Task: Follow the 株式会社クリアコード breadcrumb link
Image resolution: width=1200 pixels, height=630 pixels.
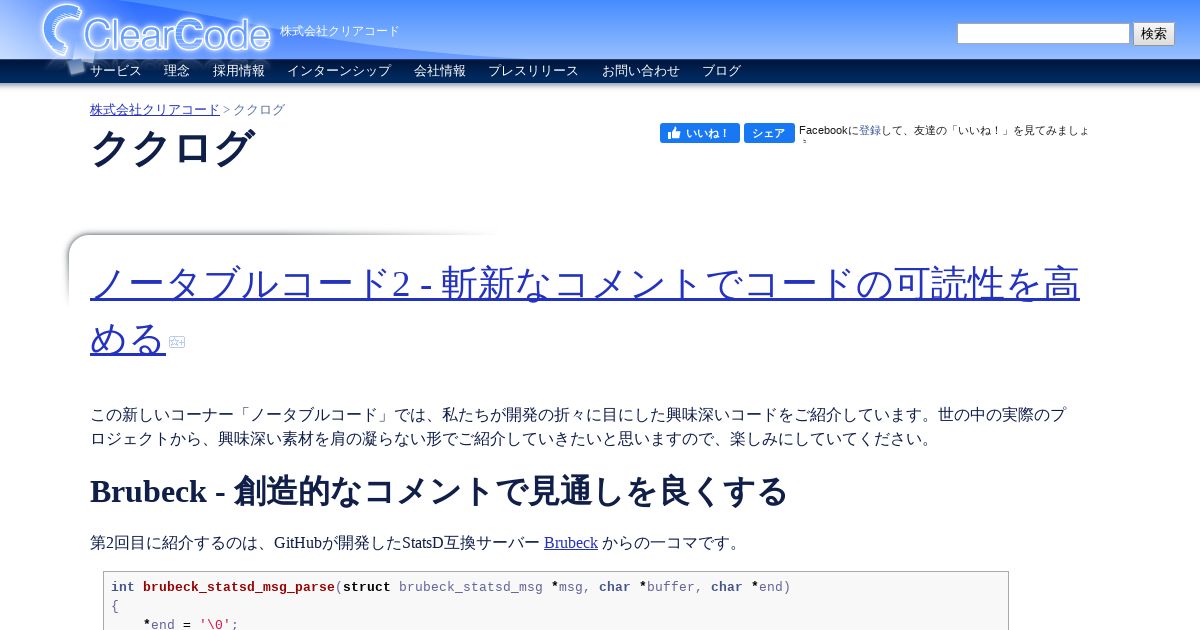Action: (x=155, y=110)
